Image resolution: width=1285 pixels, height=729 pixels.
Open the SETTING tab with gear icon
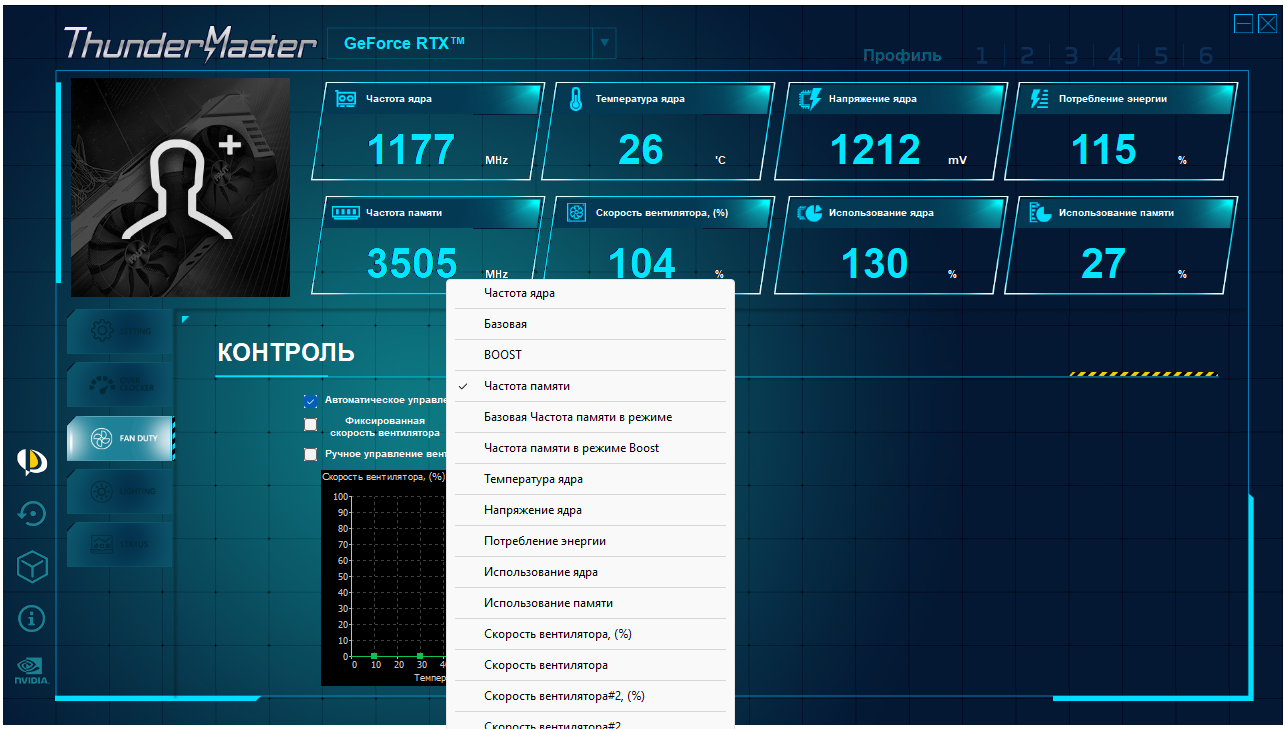120,331
